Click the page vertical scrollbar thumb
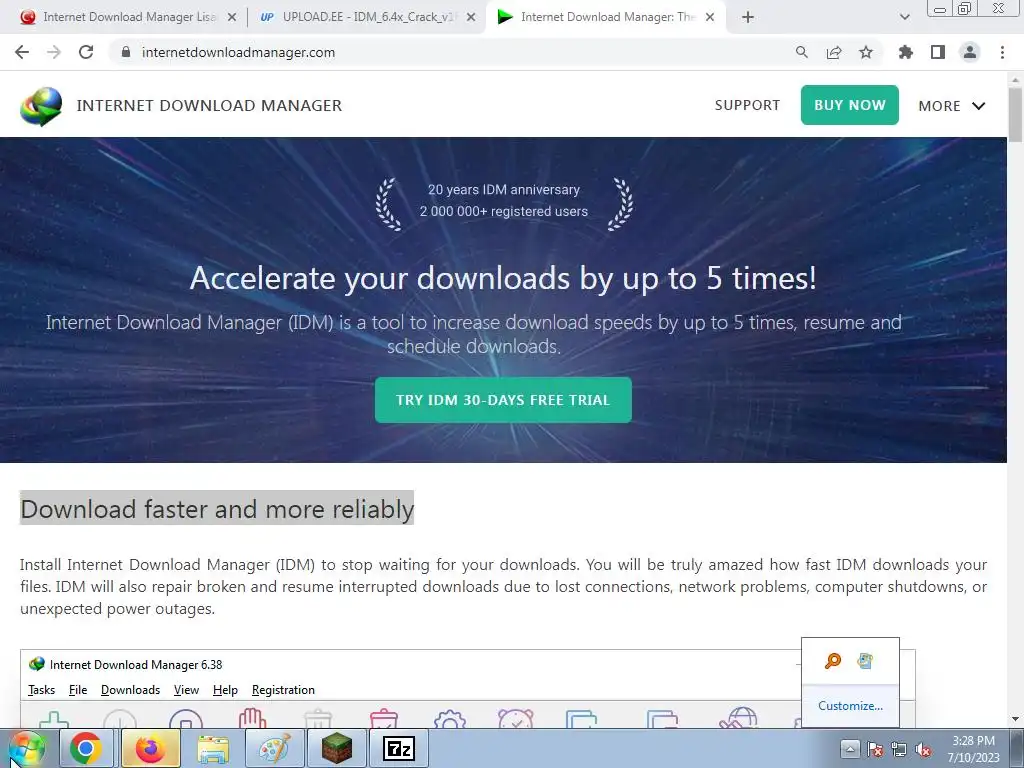The width and height of the screenshot is (1024, 768). point(1015,114)
